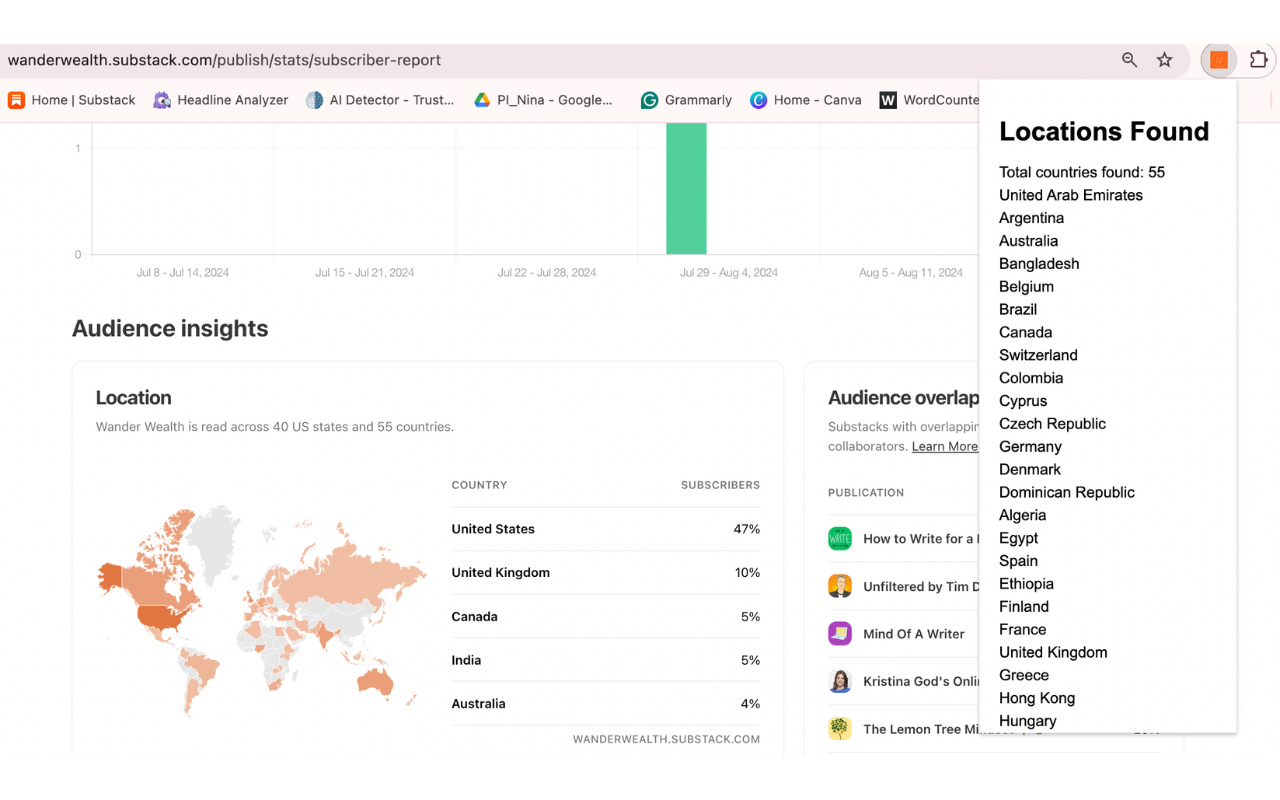Click Bangladesh in the Locations Found list
Viewport: 1280px width, 800px height.
click(x=1039, y=264)
